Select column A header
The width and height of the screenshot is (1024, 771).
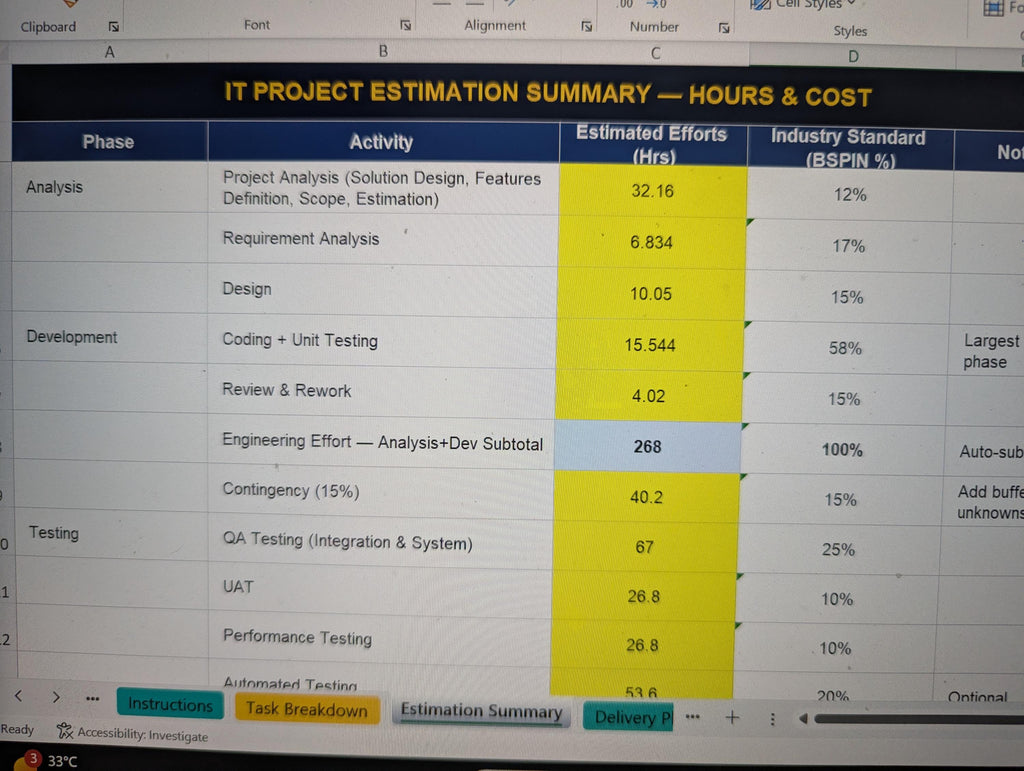tap(110, 52)
